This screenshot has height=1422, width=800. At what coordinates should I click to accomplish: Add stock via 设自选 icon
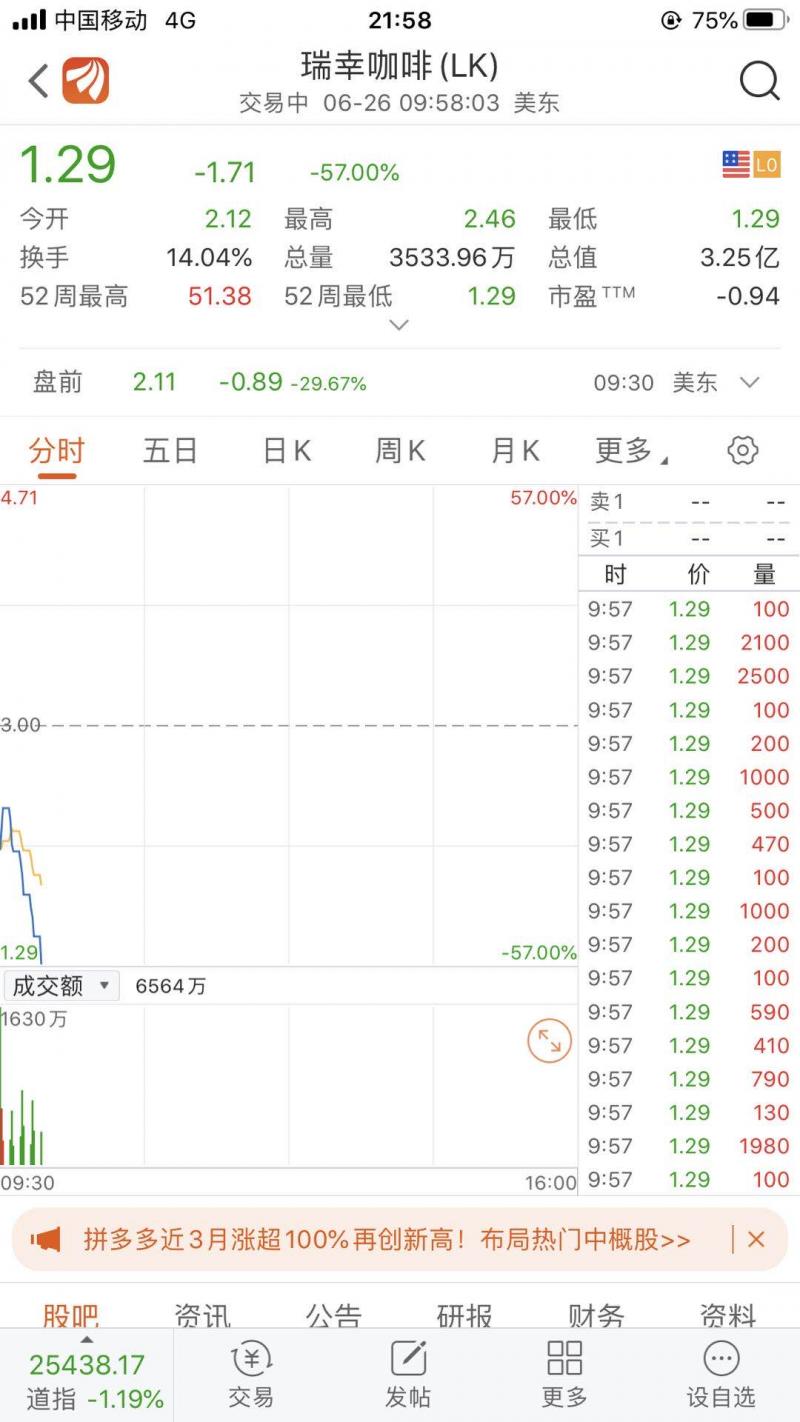(x=721, y=1374)
